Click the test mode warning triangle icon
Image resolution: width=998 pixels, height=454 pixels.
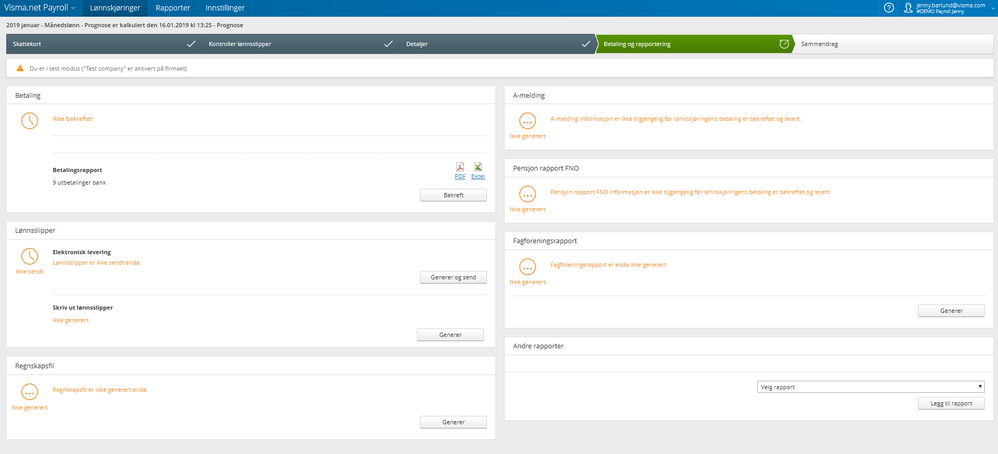(x=20, y=67)
